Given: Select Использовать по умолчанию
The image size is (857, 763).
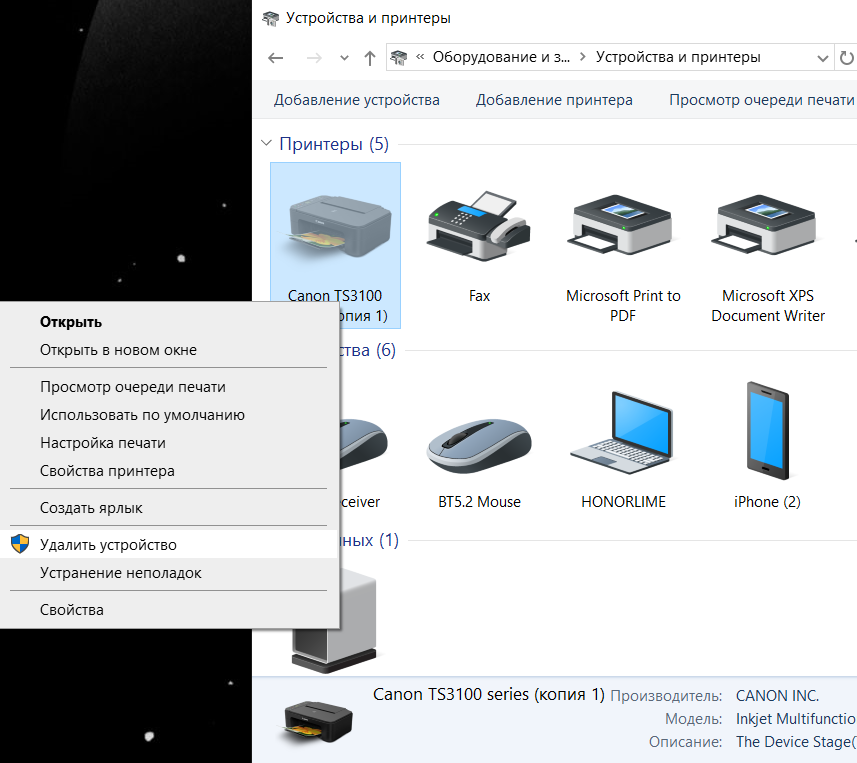Looking at the screenshot, I should point(169,415).
